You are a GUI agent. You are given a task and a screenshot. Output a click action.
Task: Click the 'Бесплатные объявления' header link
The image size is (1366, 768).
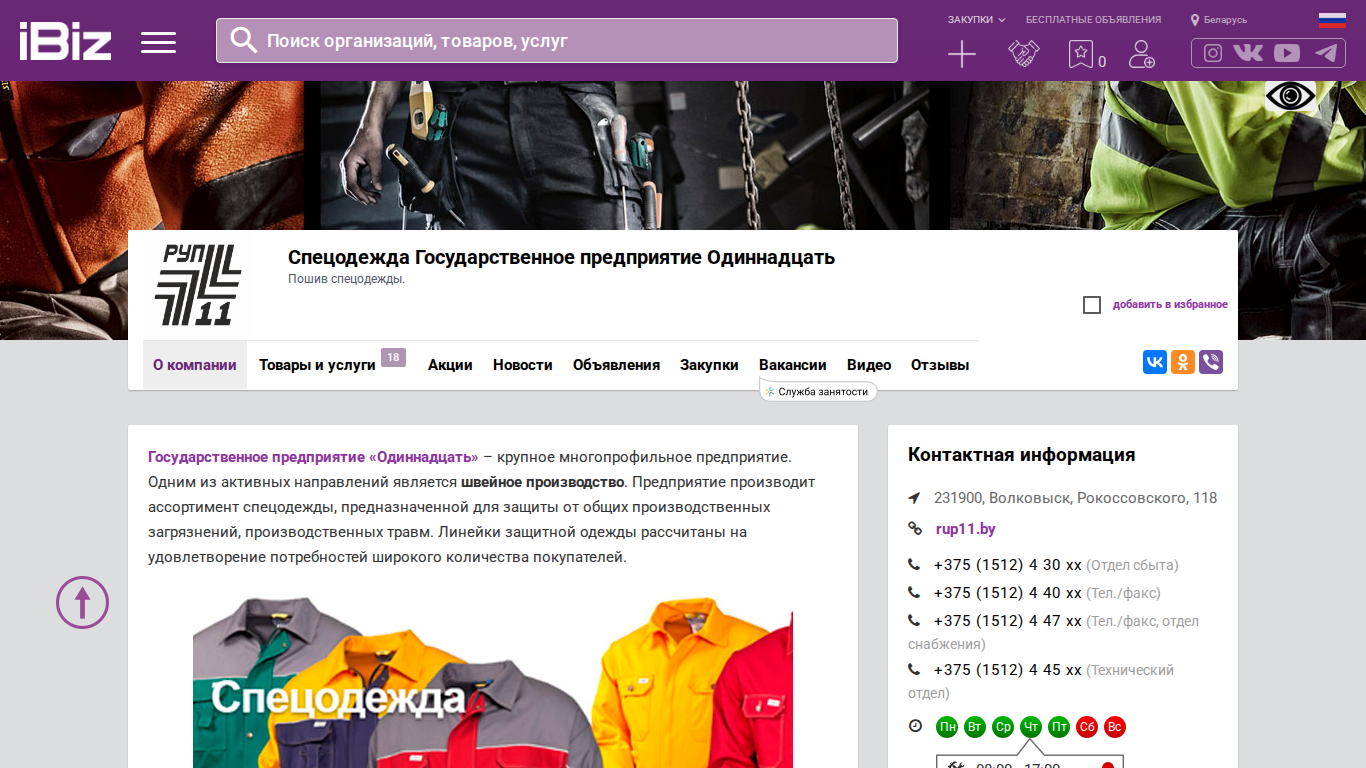pos(1094,20)
